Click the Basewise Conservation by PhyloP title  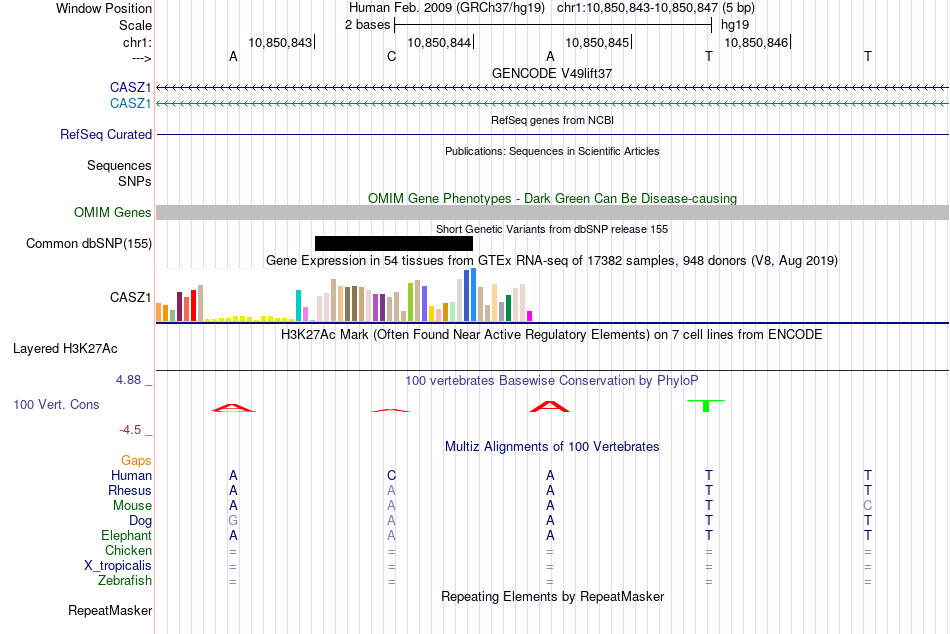tap(552, 381)
